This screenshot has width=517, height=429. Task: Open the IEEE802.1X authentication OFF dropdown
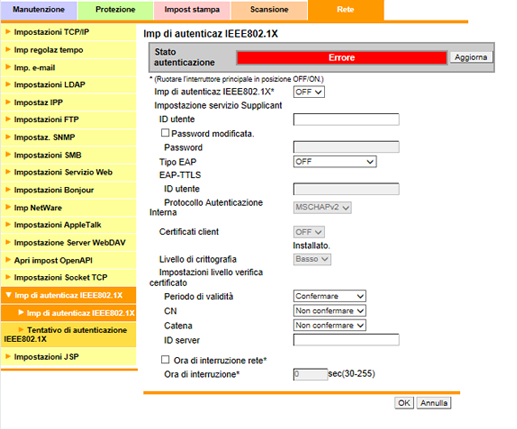pyautogui.click(x=309, y=92)
